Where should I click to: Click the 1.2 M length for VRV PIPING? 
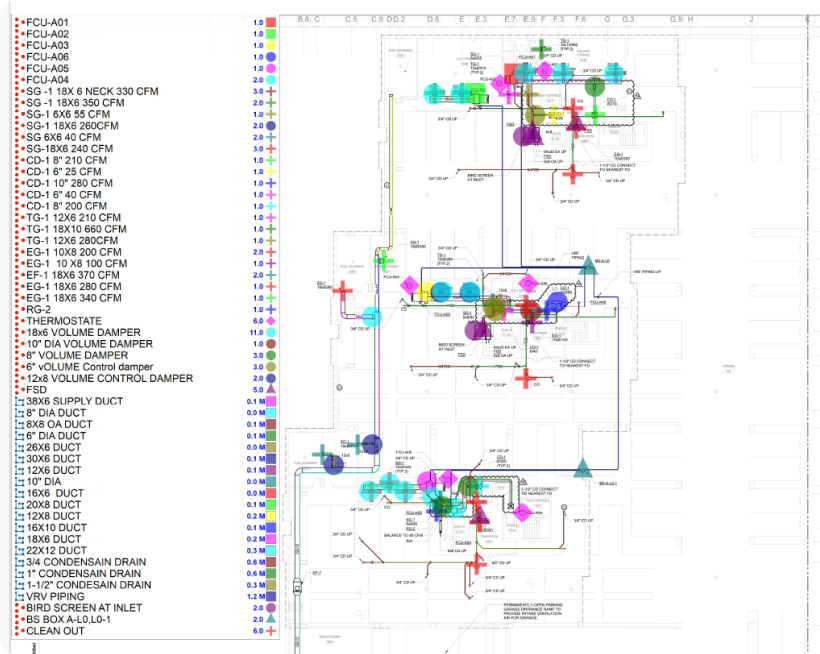pos(255,596)
